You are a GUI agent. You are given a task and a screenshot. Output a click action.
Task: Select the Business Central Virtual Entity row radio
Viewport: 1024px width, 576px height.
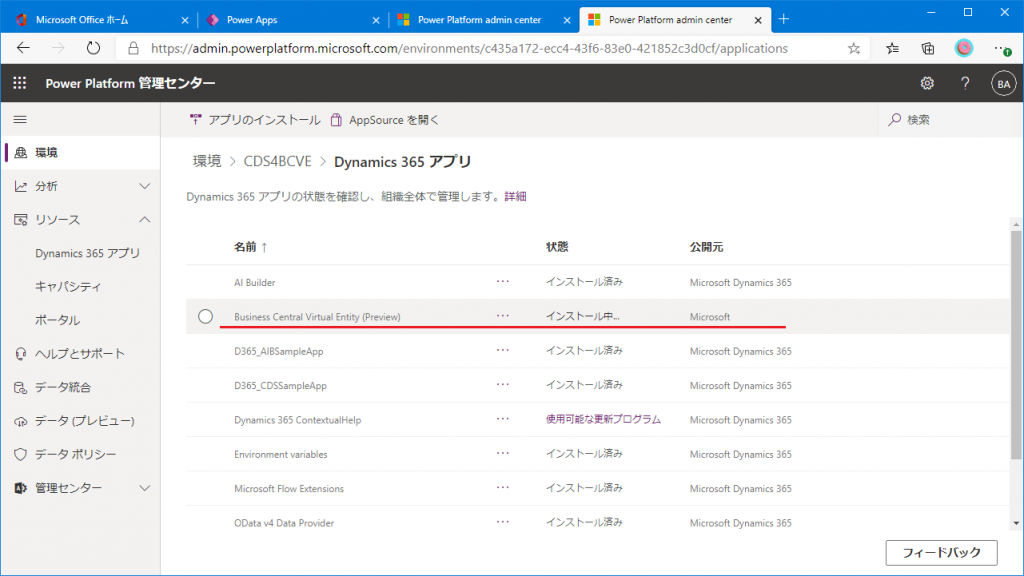(x=205, y=316)
